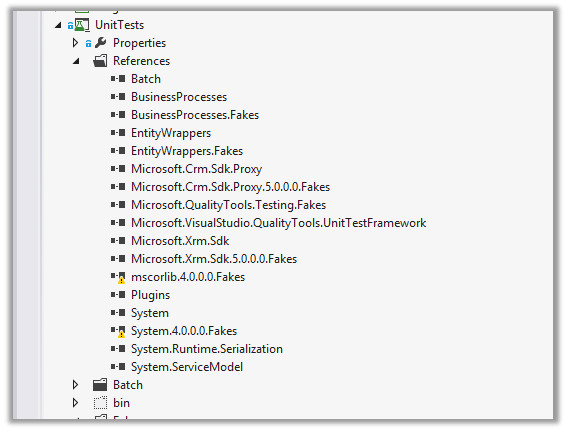Image resolution: width=566 pixels, height=430 pixels.
Task: Click the dotted bin folder icon
Action: [x=100, y=403]
